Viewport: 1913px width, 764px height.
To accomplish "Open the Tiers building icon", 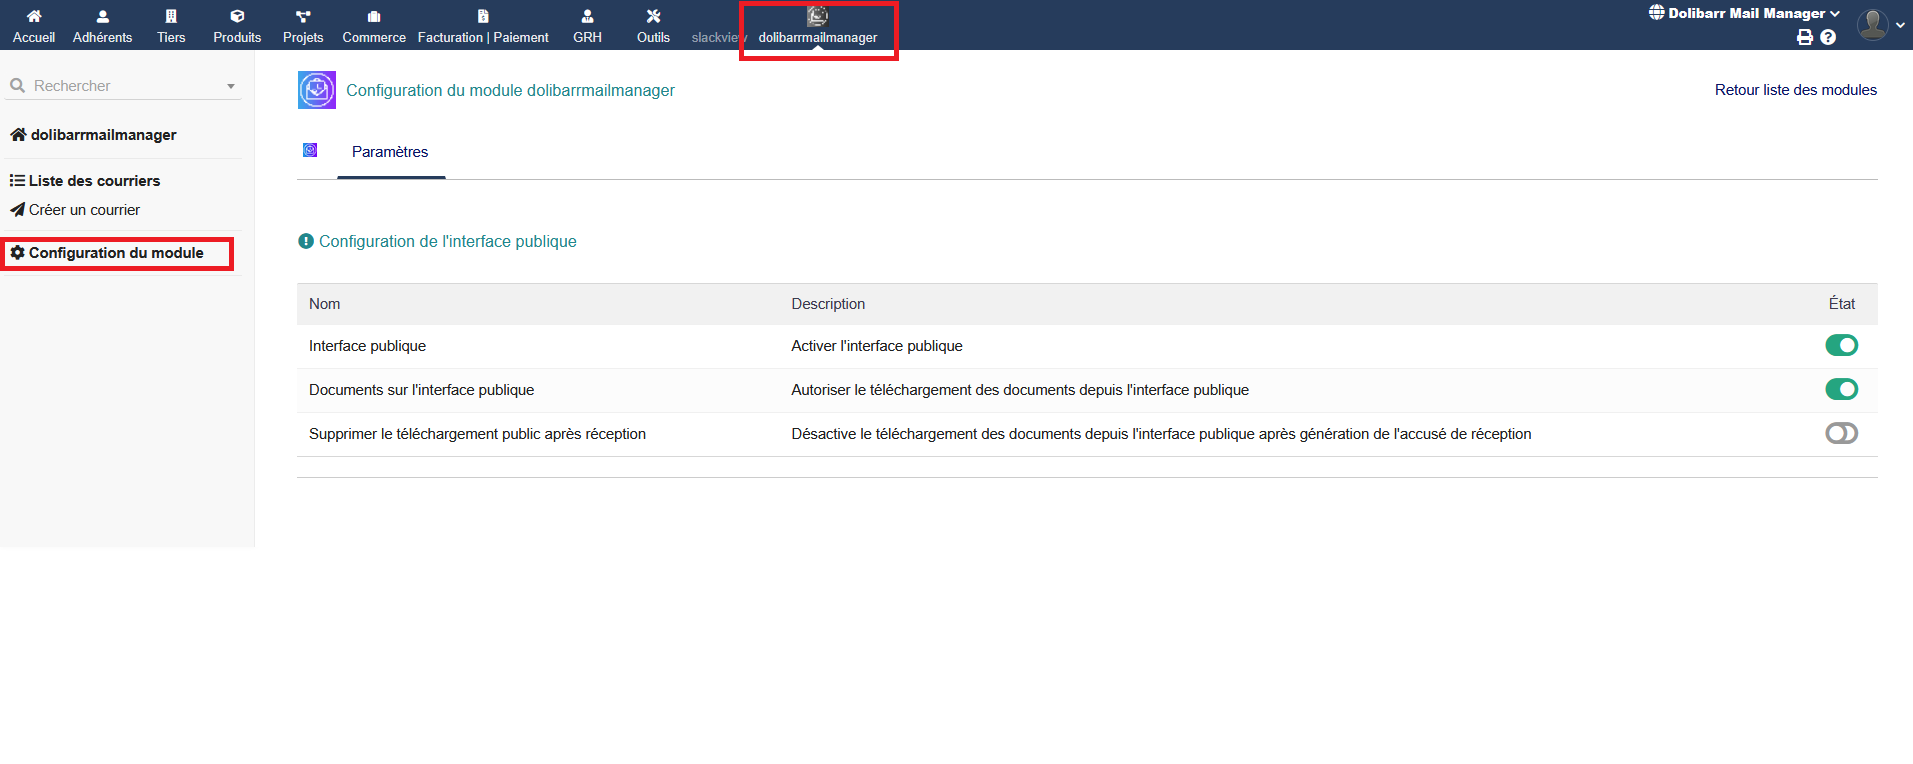I will point(171,16).
